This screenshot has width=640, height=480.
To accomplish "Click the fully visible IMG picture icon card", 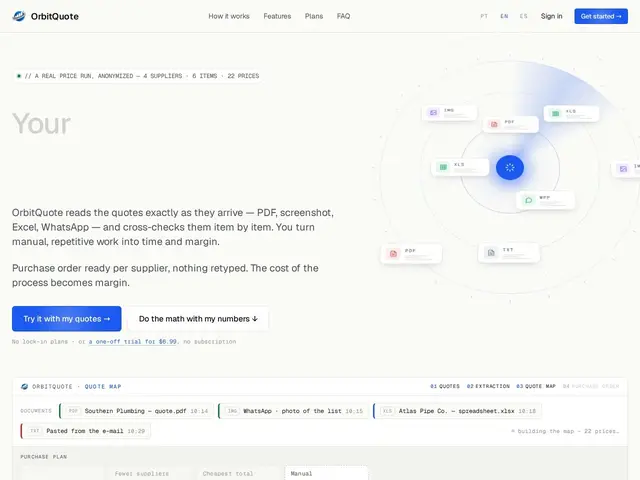I will click(x=449, y=113).
